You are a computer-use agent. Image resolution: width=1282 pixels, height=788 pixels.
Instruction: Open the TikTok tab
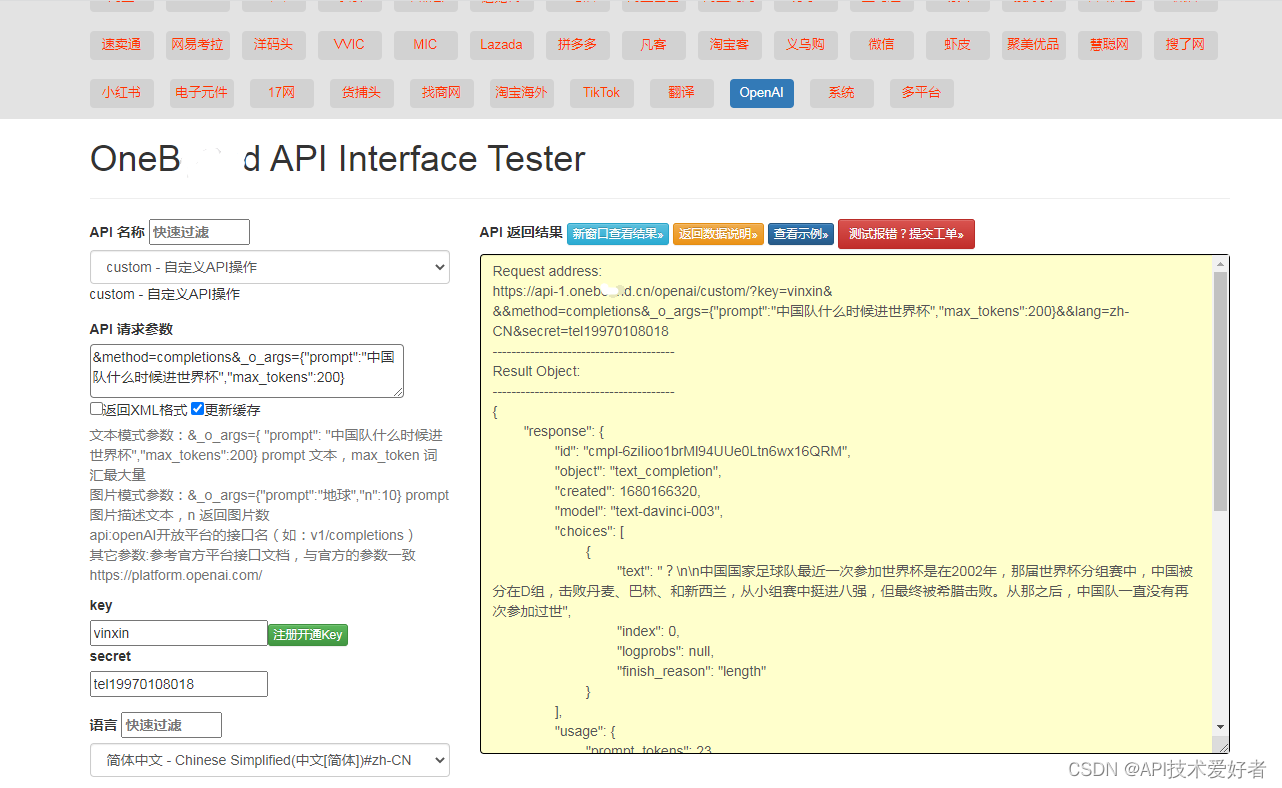(x=601, y=93)
